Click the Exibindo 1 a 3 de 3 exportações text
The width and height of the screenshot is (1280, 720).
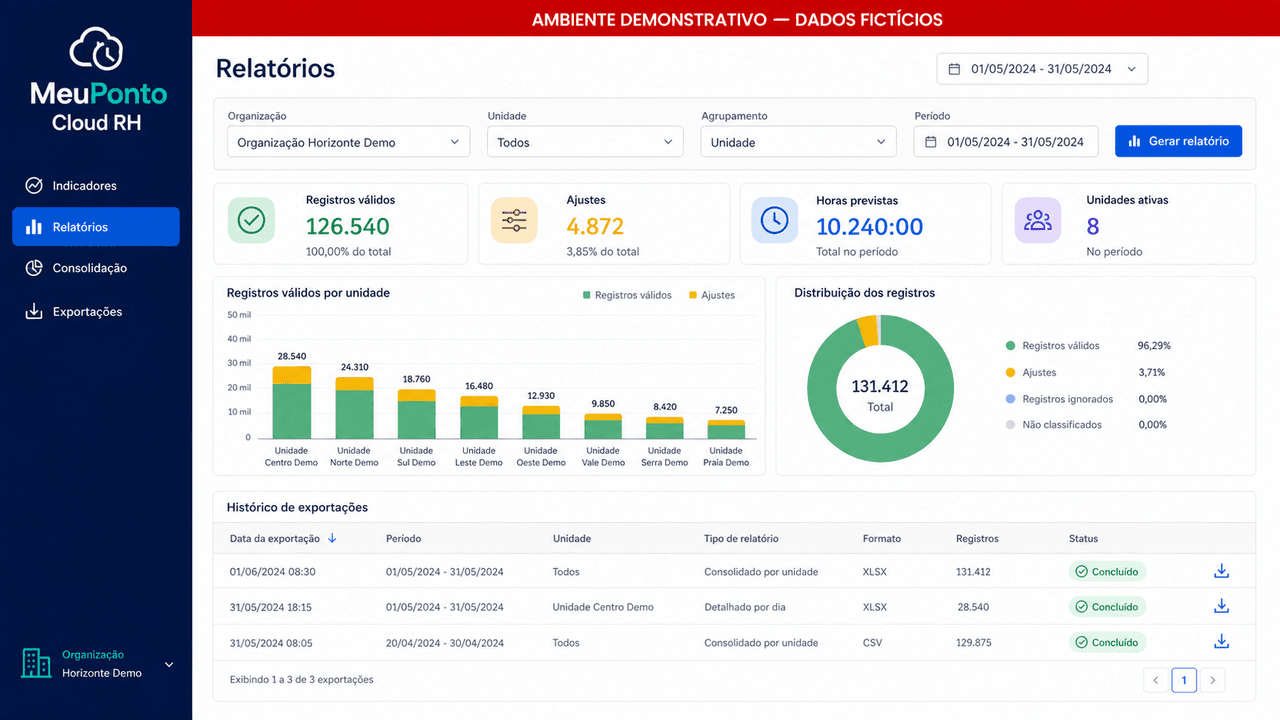(x=302, y=680)
